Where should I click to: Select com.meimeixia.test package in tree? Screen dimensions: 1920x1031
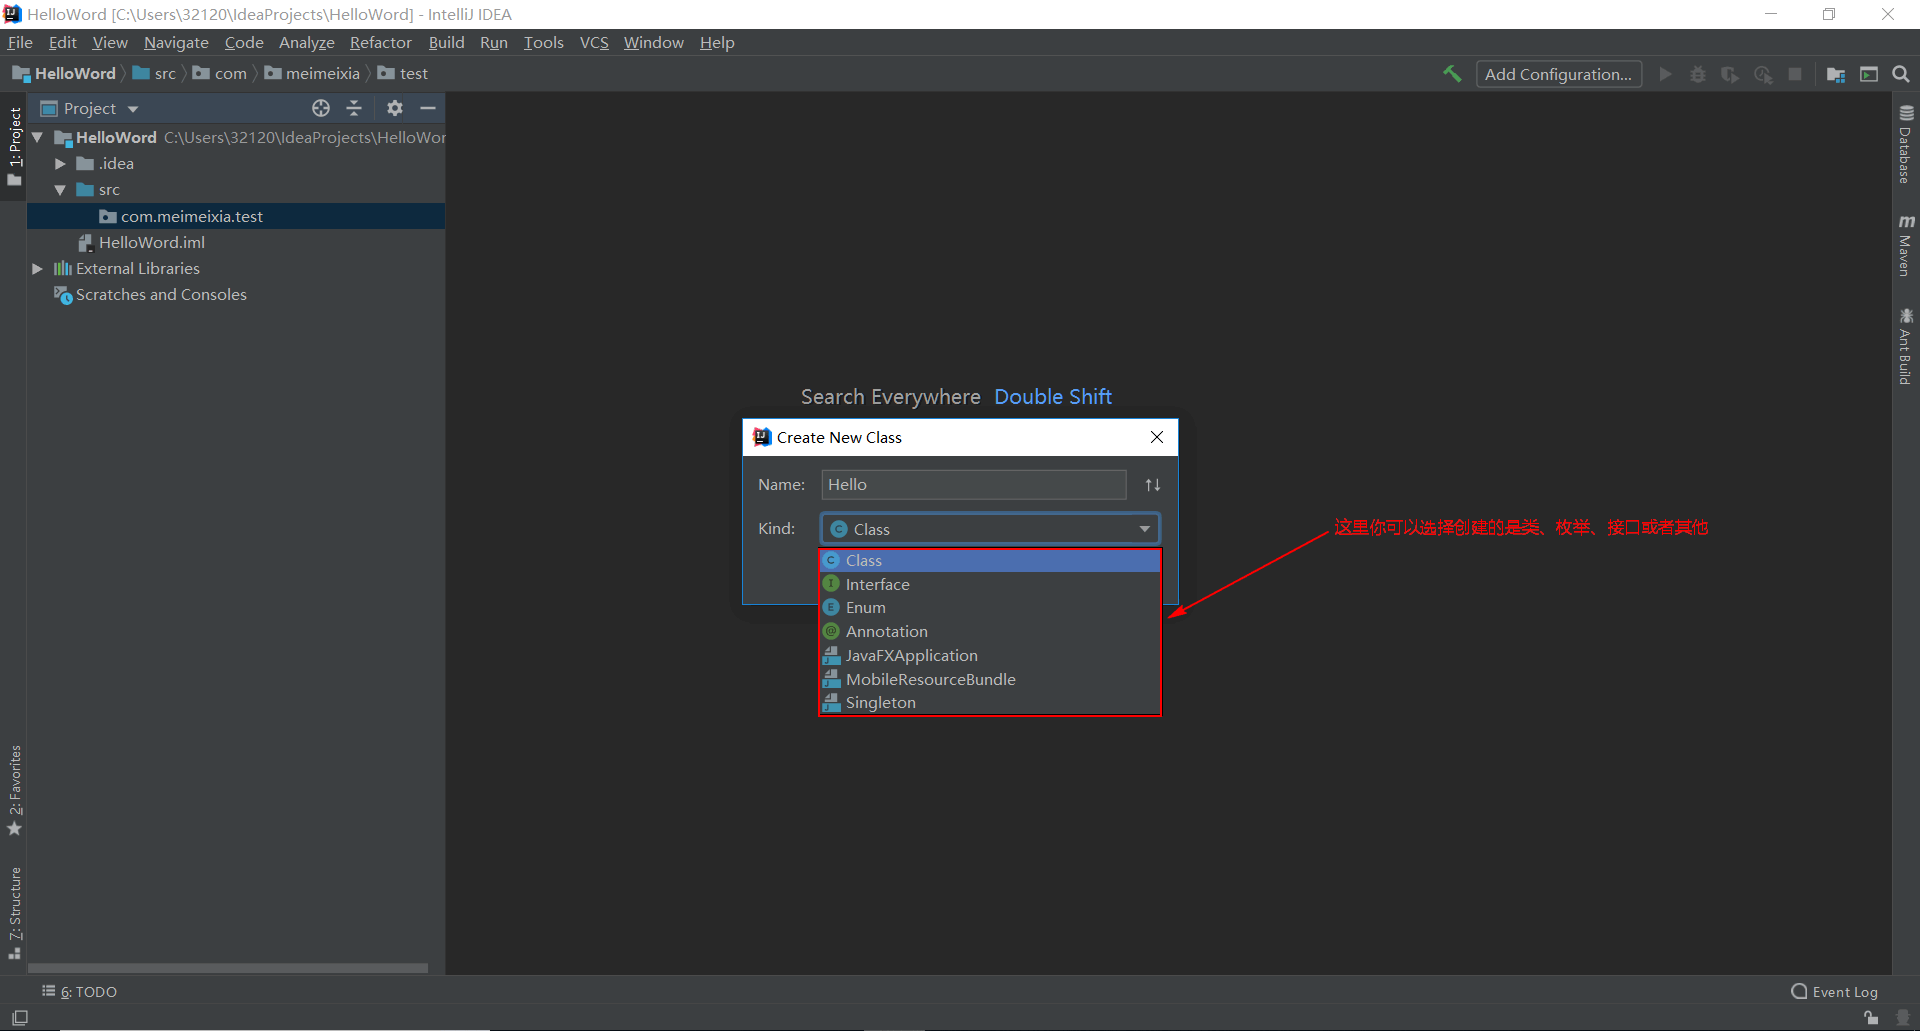point(236,216)
